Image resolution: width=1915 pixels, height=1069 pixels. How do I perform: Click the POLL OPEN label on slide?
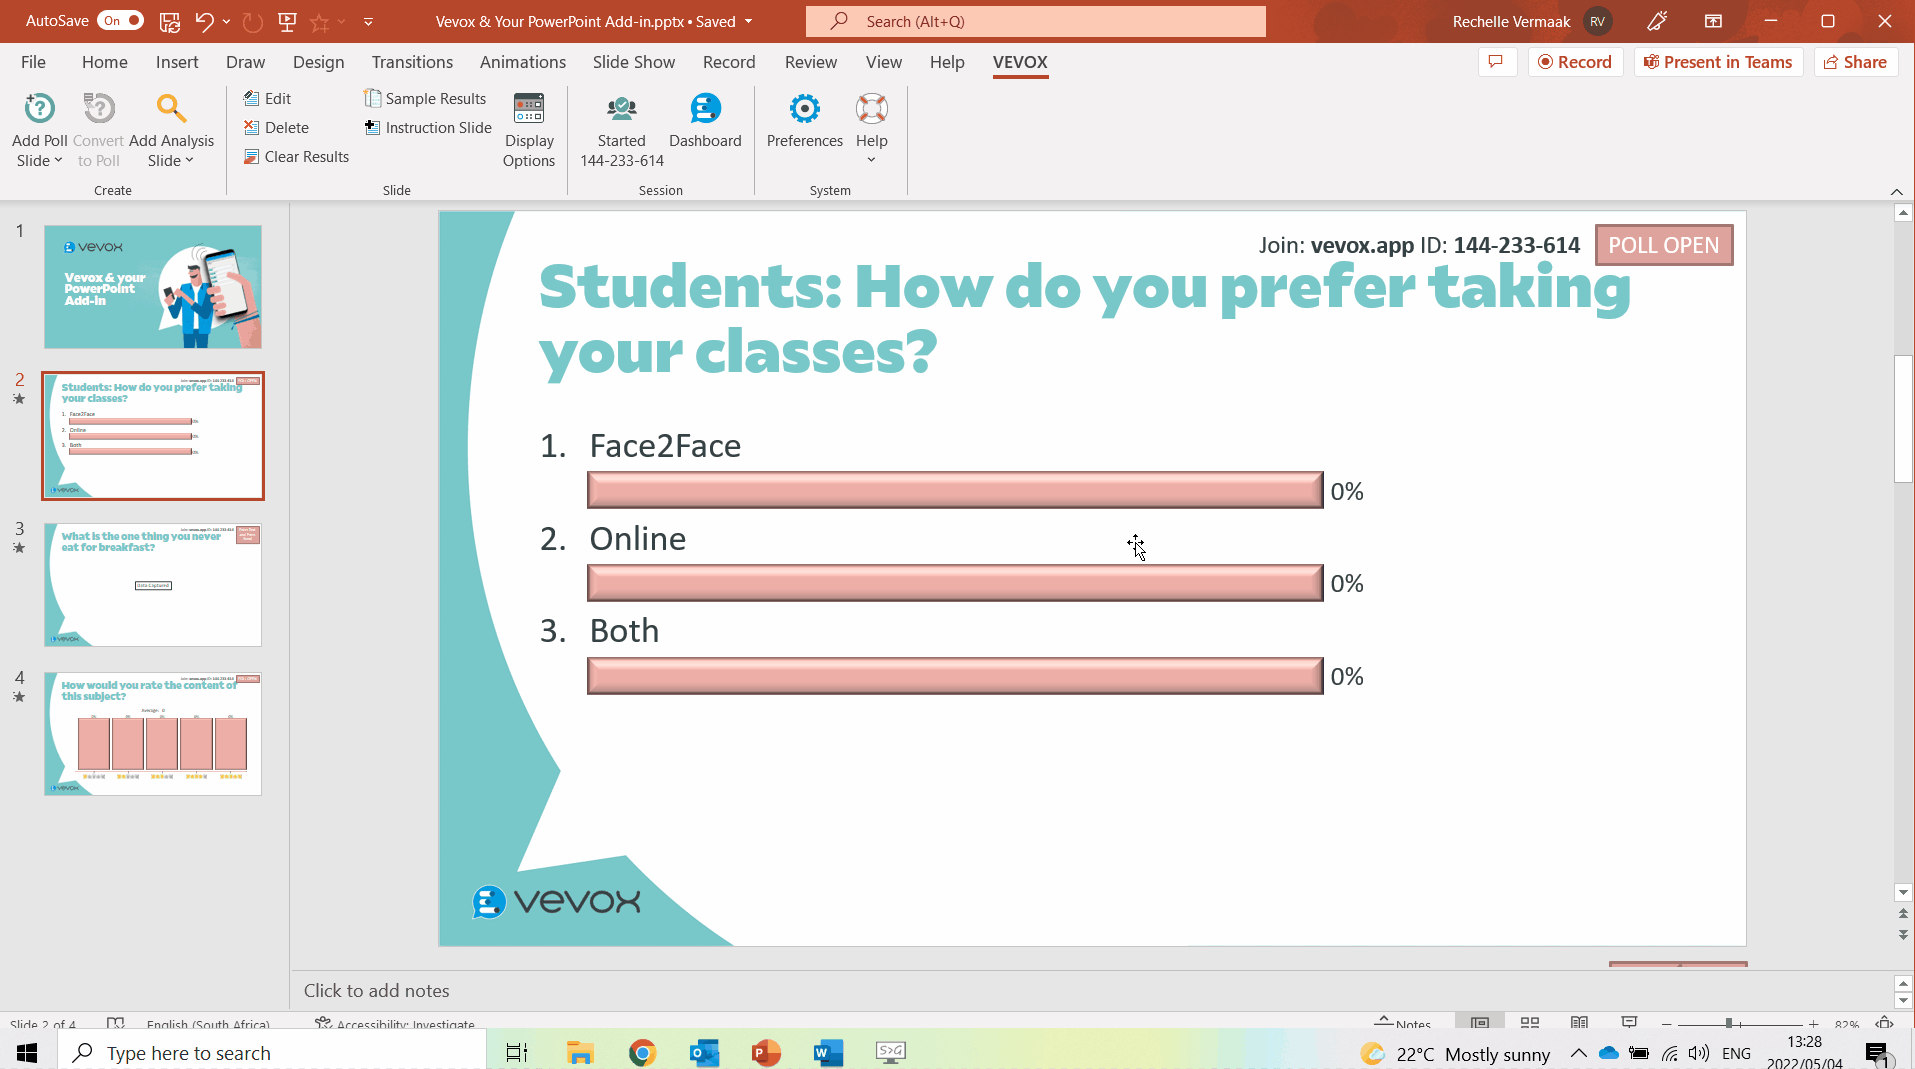(x=1664, y=245)
